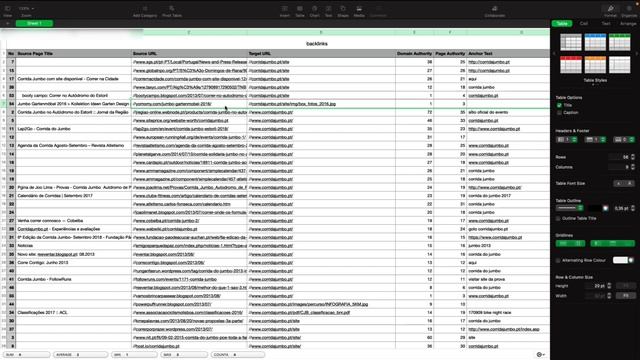
Task: Click the column Width stepper
Action: point(609,296)
